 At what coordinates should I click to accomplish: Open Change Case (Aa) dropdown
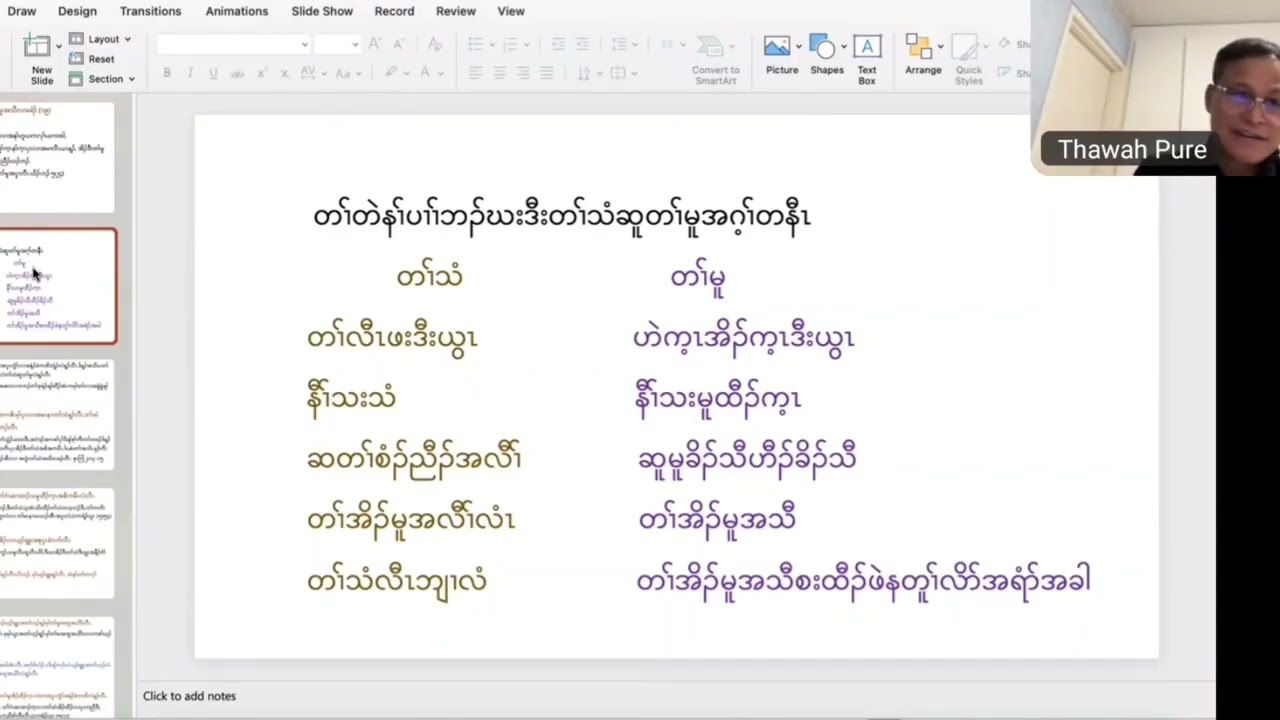point(347,73)
